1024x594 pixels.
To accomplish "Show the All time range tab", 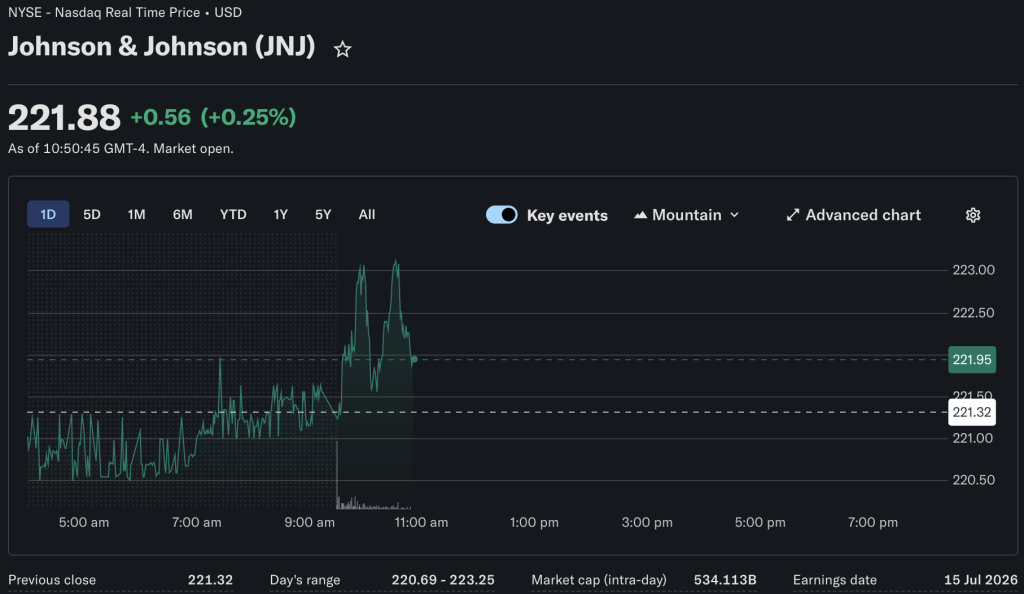I will 366,214.
